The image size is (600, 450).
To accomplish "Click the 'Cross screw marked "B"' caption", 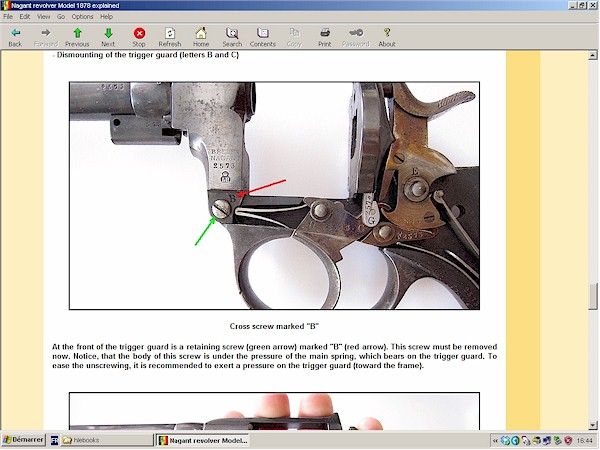I will pos(274,326).
